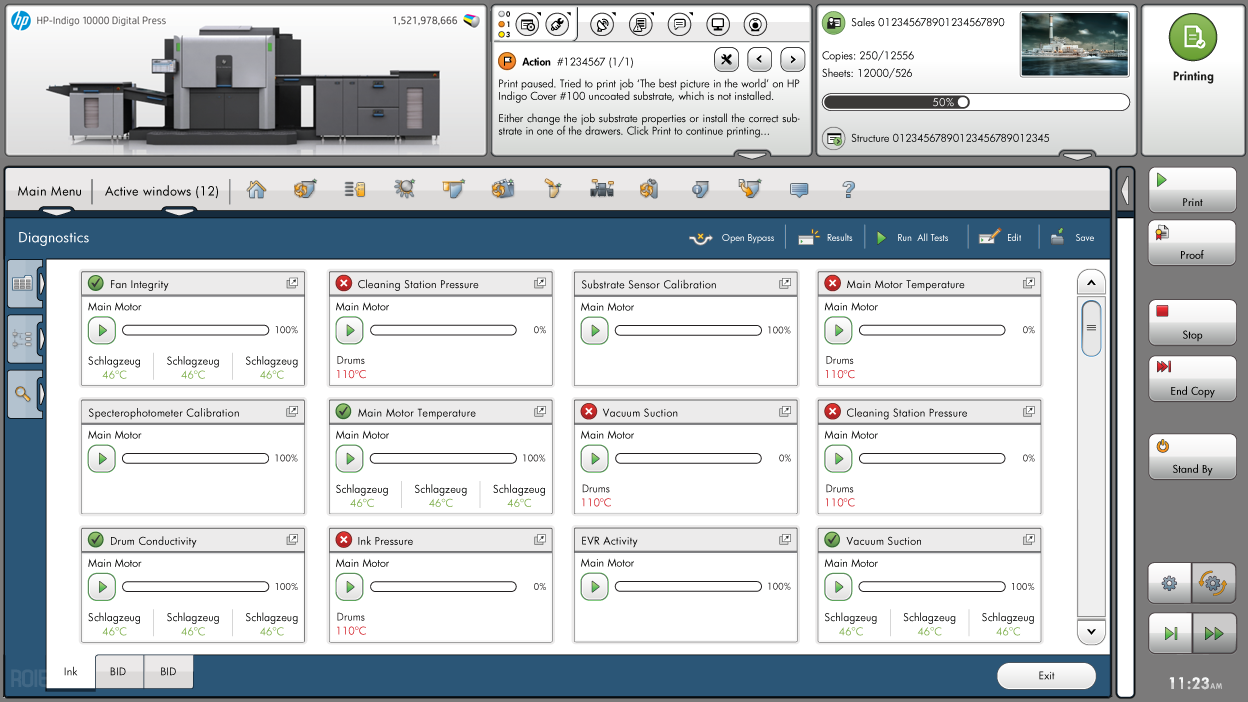
Task: Run the Fan Integrity test
Action: 101,330
